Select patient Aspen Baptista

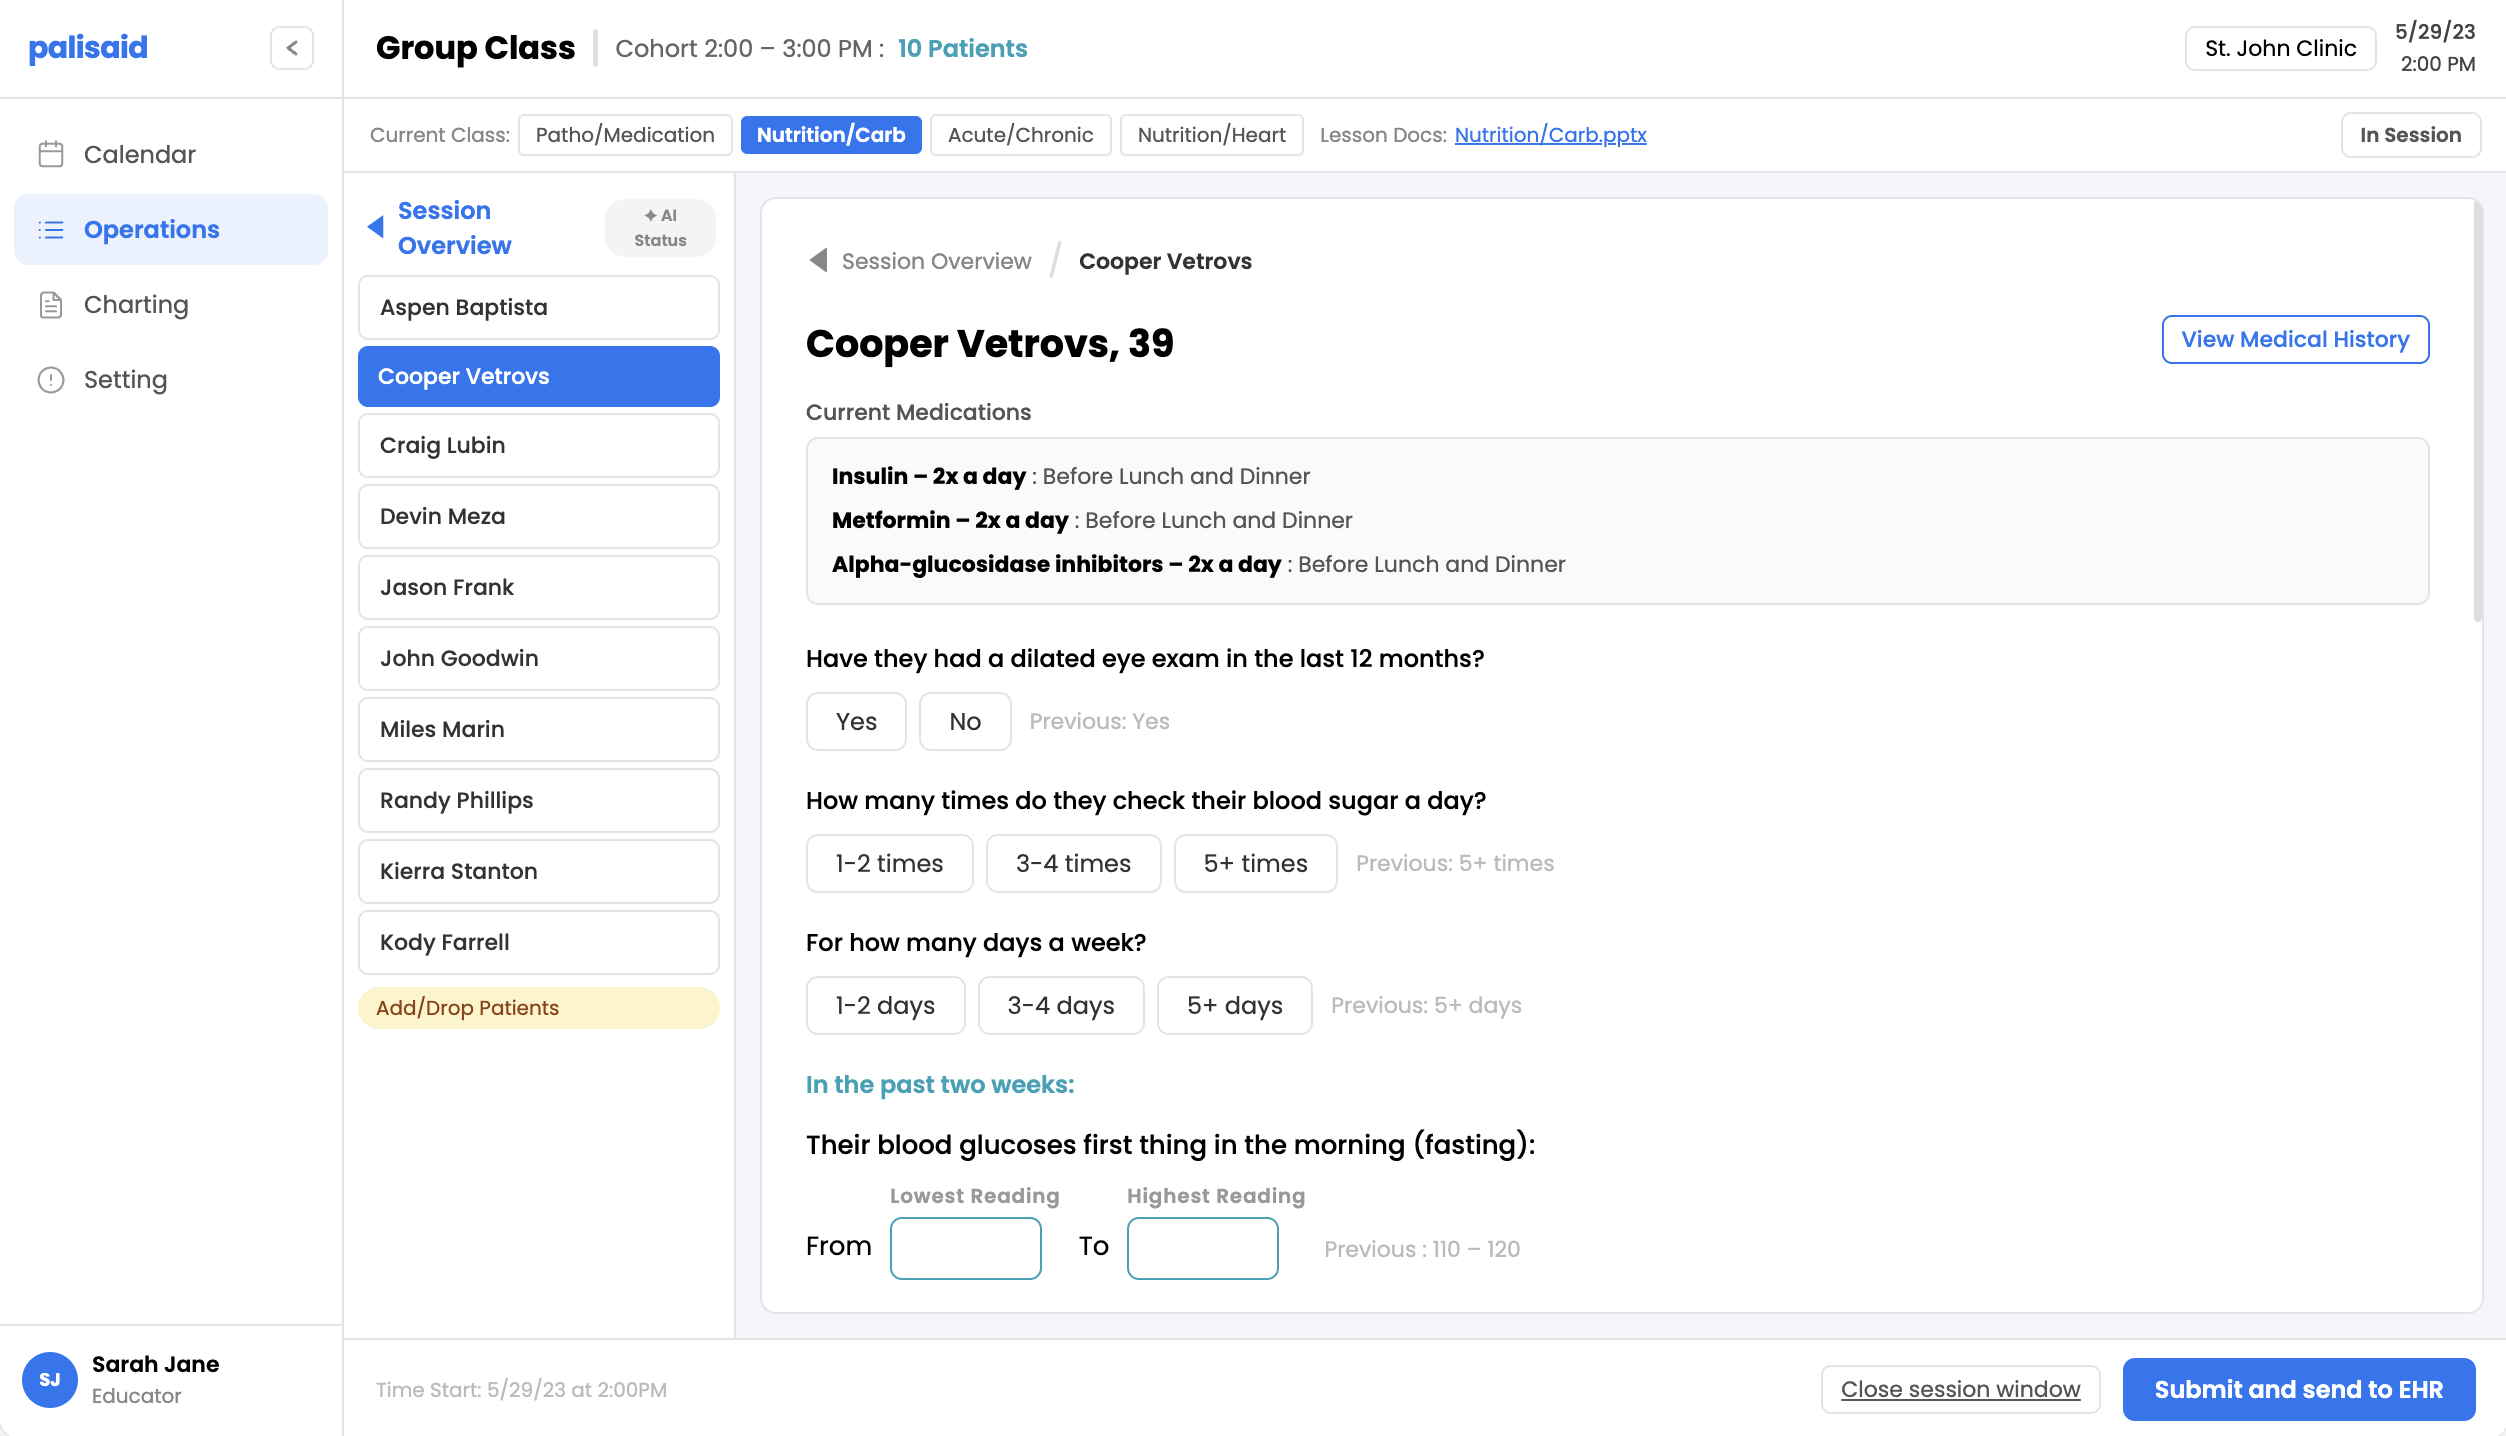(x=539, y=307)
